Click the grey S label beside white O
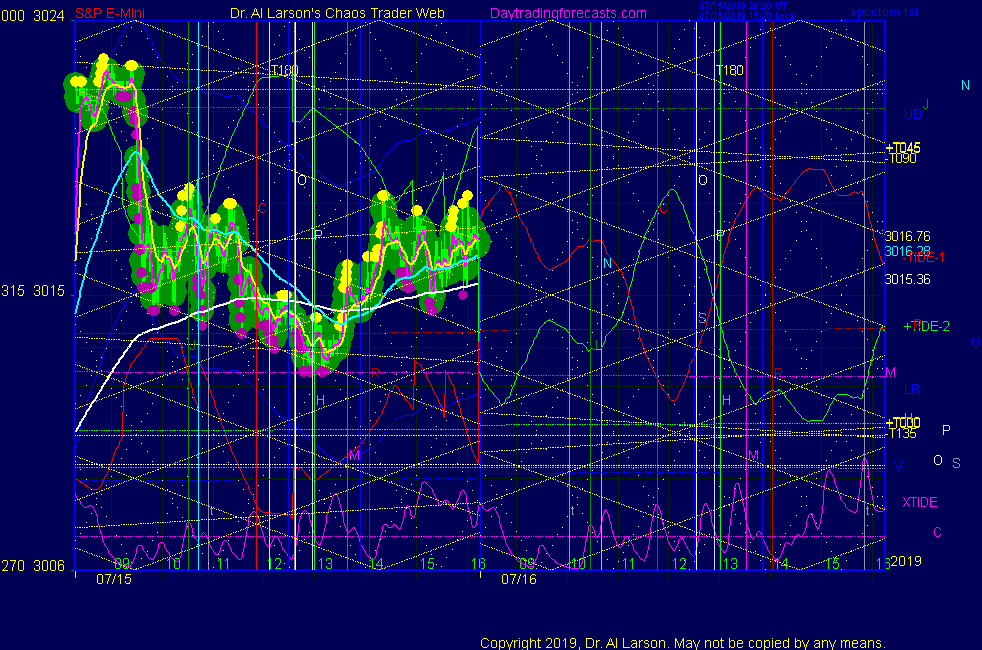The width and height of the screenshot is (982, 650). pyautogui.click(x=956, y=463)
